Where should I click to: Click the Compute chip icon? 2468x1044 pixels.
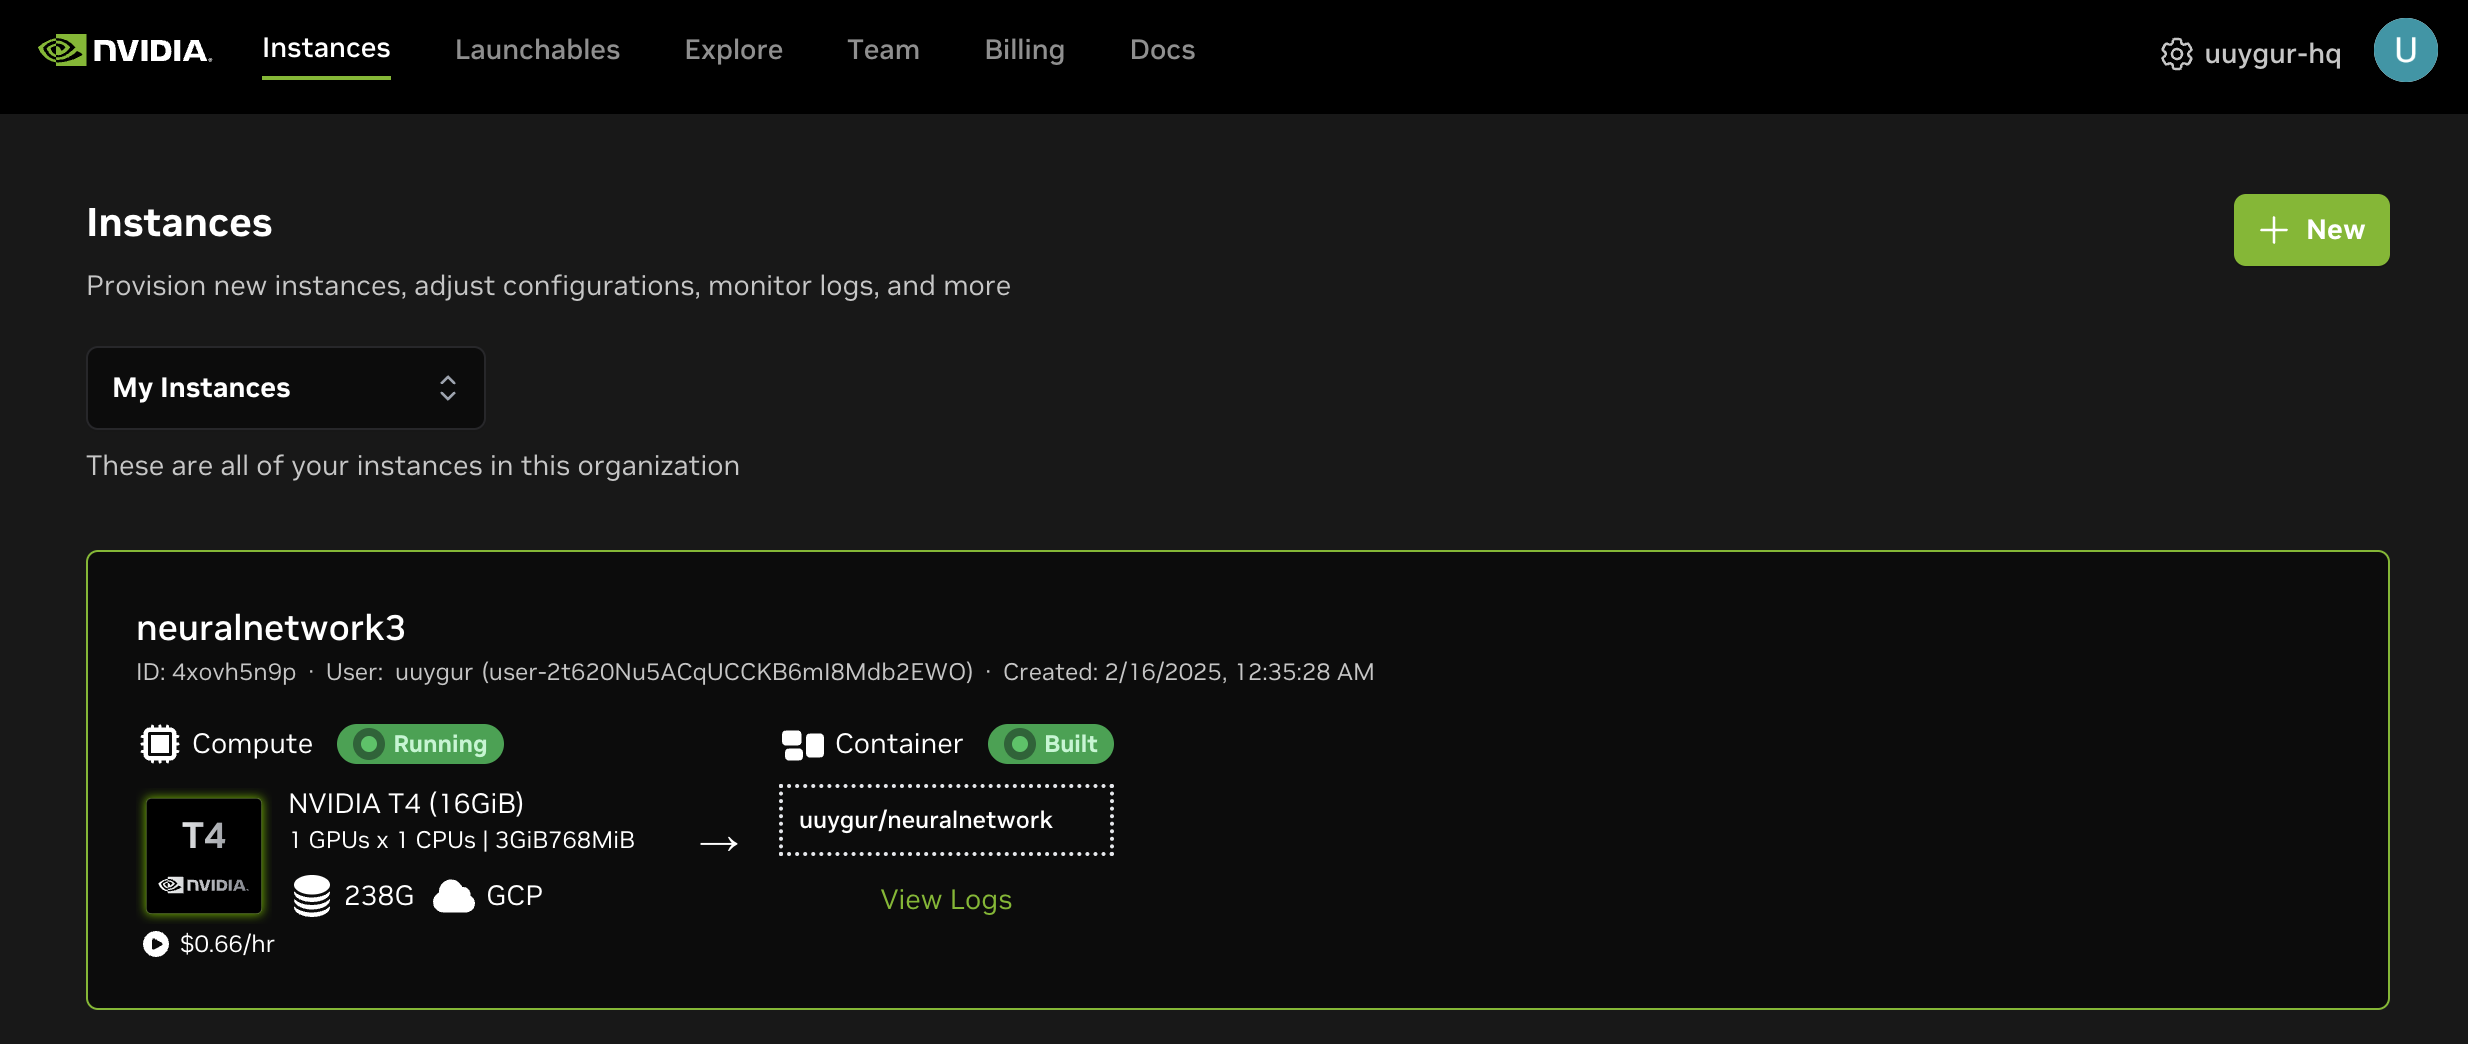[x=159, y=744]
